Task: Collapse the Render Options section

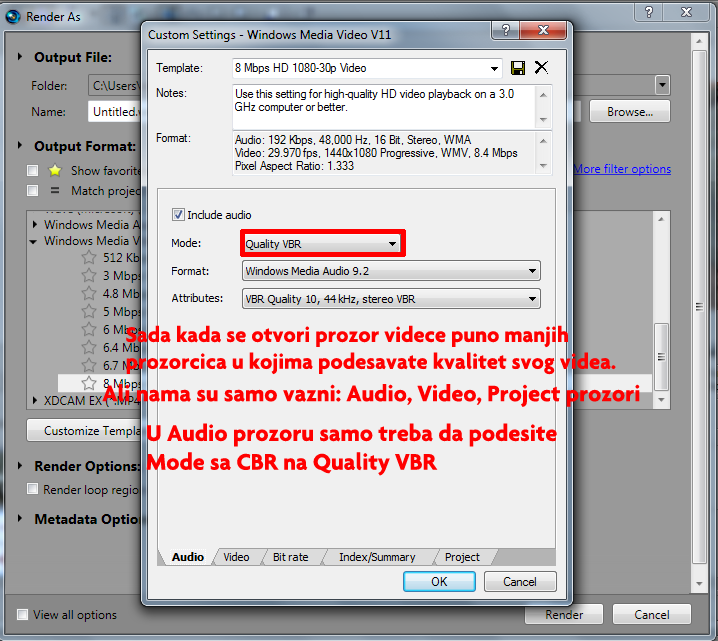Action: coord(20,466)
